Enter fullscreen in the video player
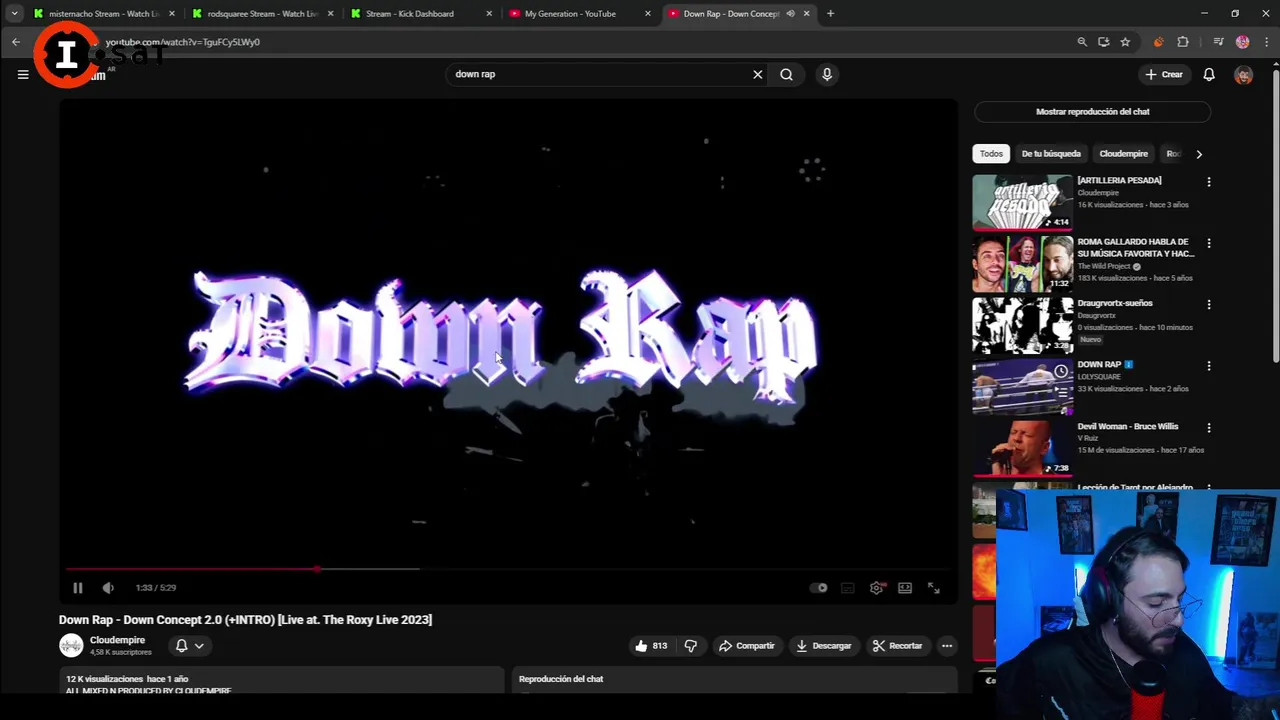The image size is (1280, 720). [x=933, y=588]
